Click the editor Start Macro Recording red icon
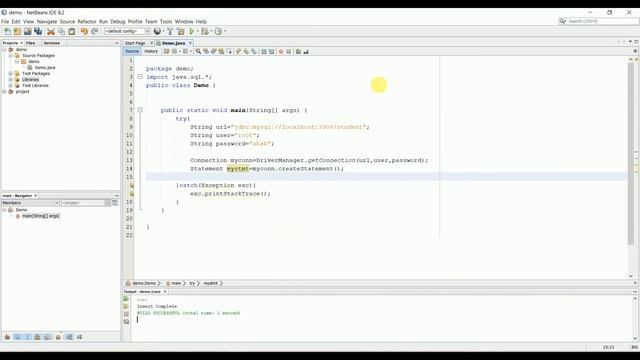Screen dimensions: 640x360 click(281, 51)
